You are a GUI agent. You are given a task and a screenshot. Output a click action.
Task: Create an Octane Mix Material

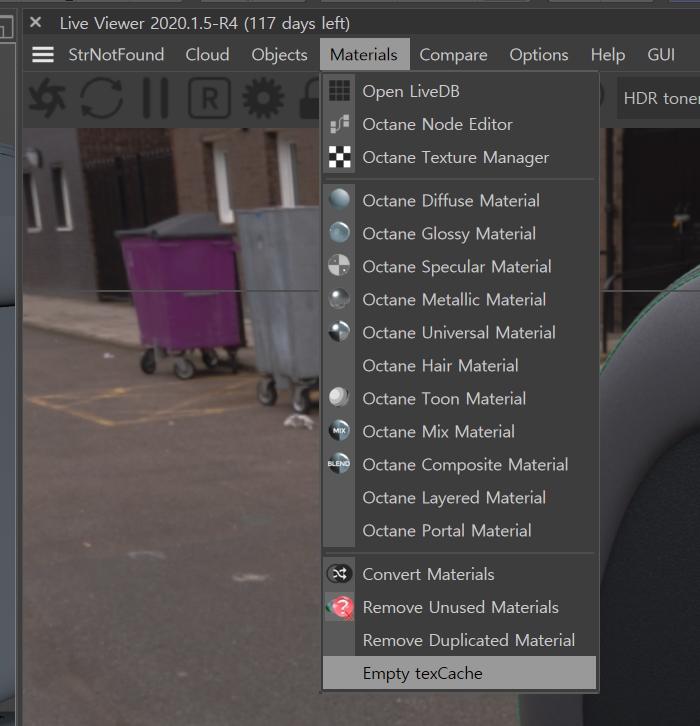coord(459,432)
